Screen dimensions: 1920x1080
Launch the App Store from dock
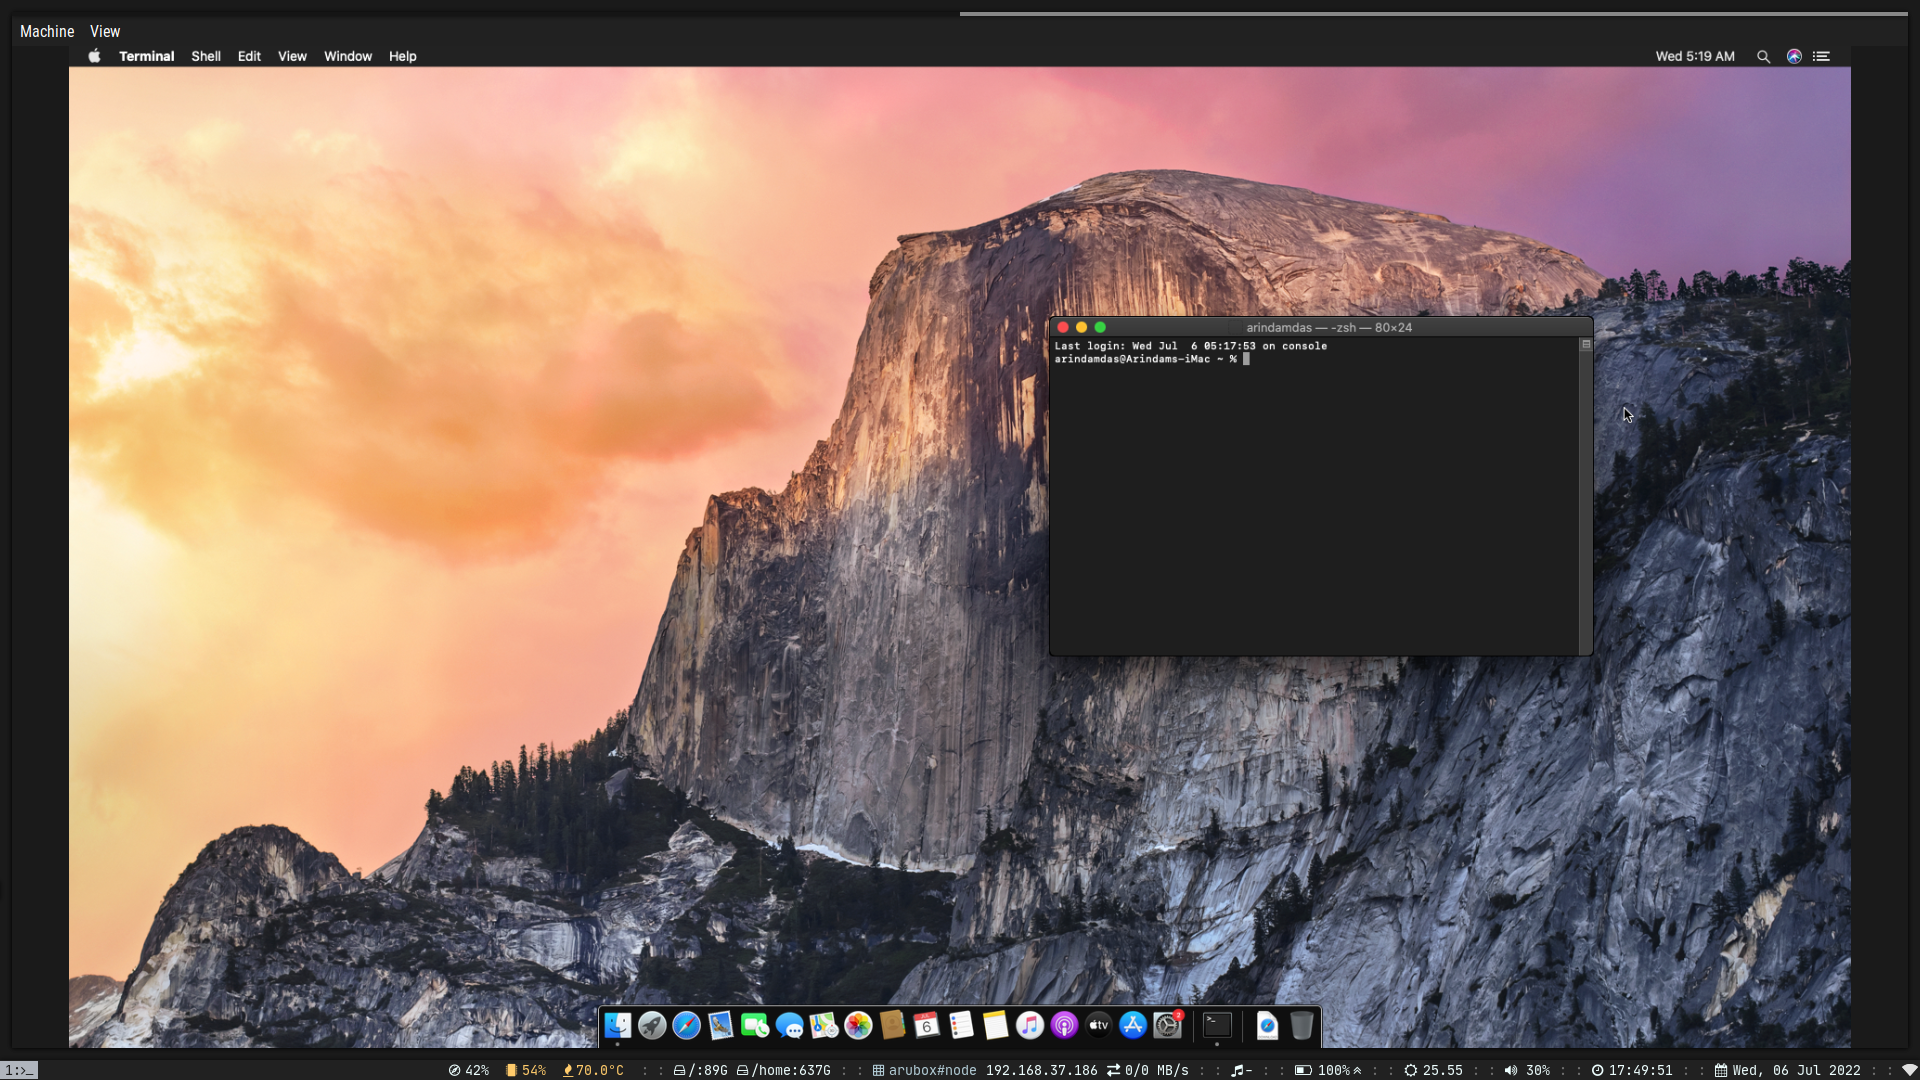pyautogui.click(x=1132, y=1025)
